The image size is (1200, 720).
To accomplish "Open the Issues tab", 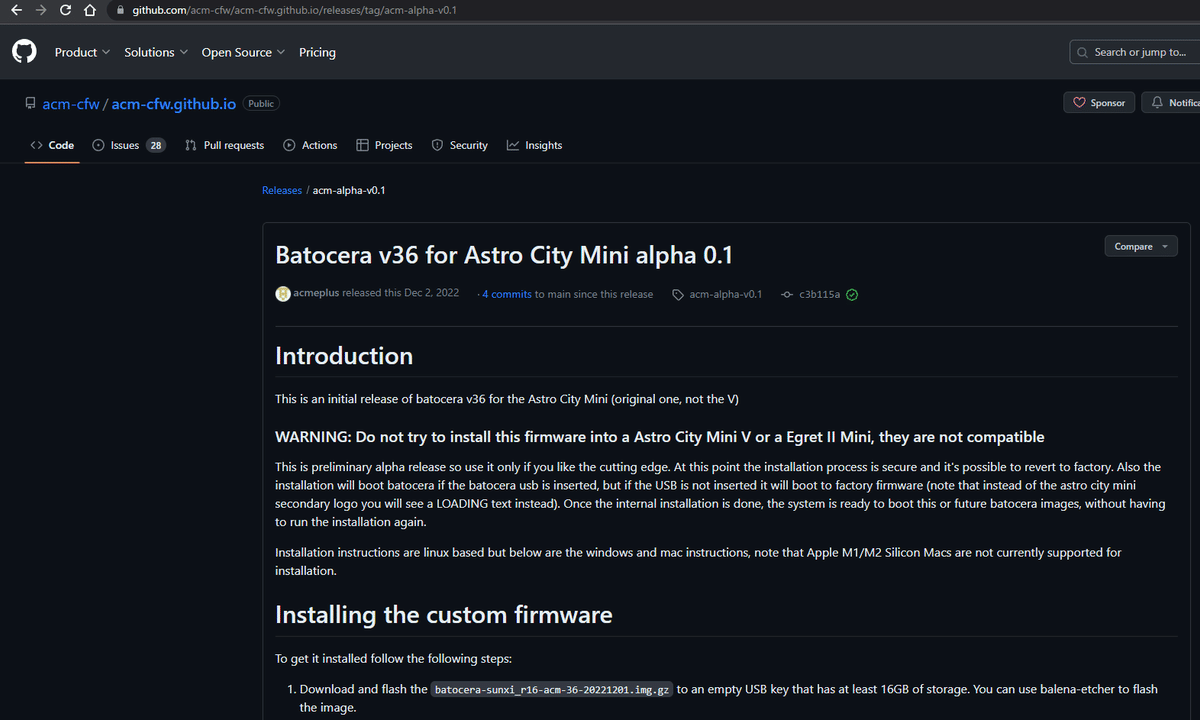I will point(128,145).
